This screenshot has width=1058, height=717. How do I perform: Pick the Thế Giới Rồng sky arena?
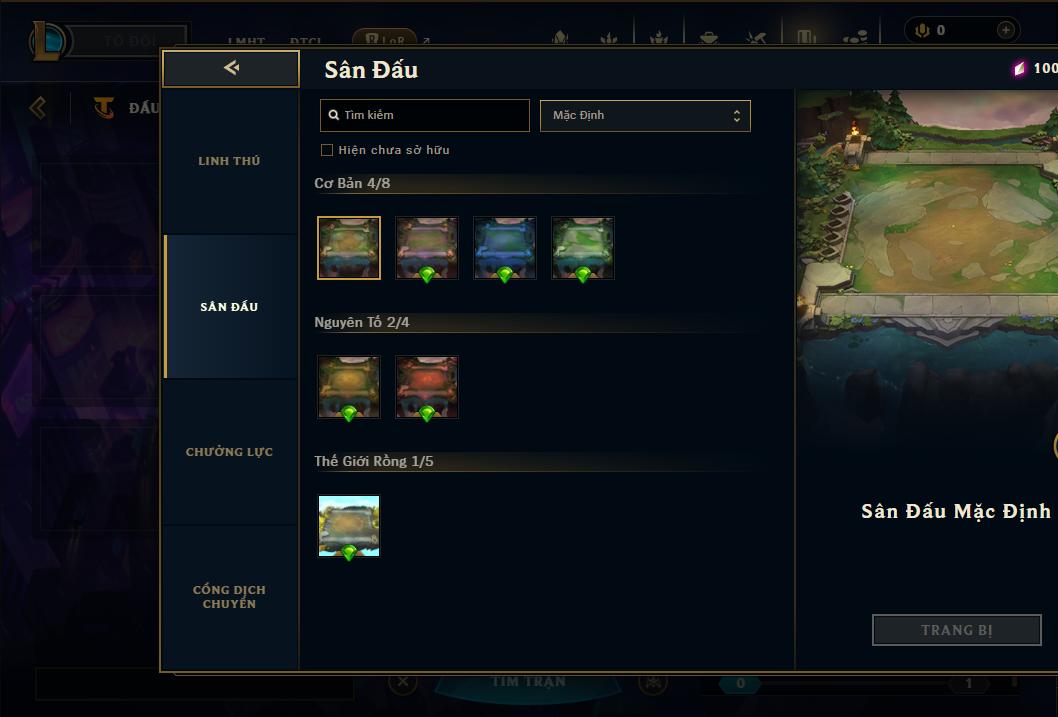349,526
